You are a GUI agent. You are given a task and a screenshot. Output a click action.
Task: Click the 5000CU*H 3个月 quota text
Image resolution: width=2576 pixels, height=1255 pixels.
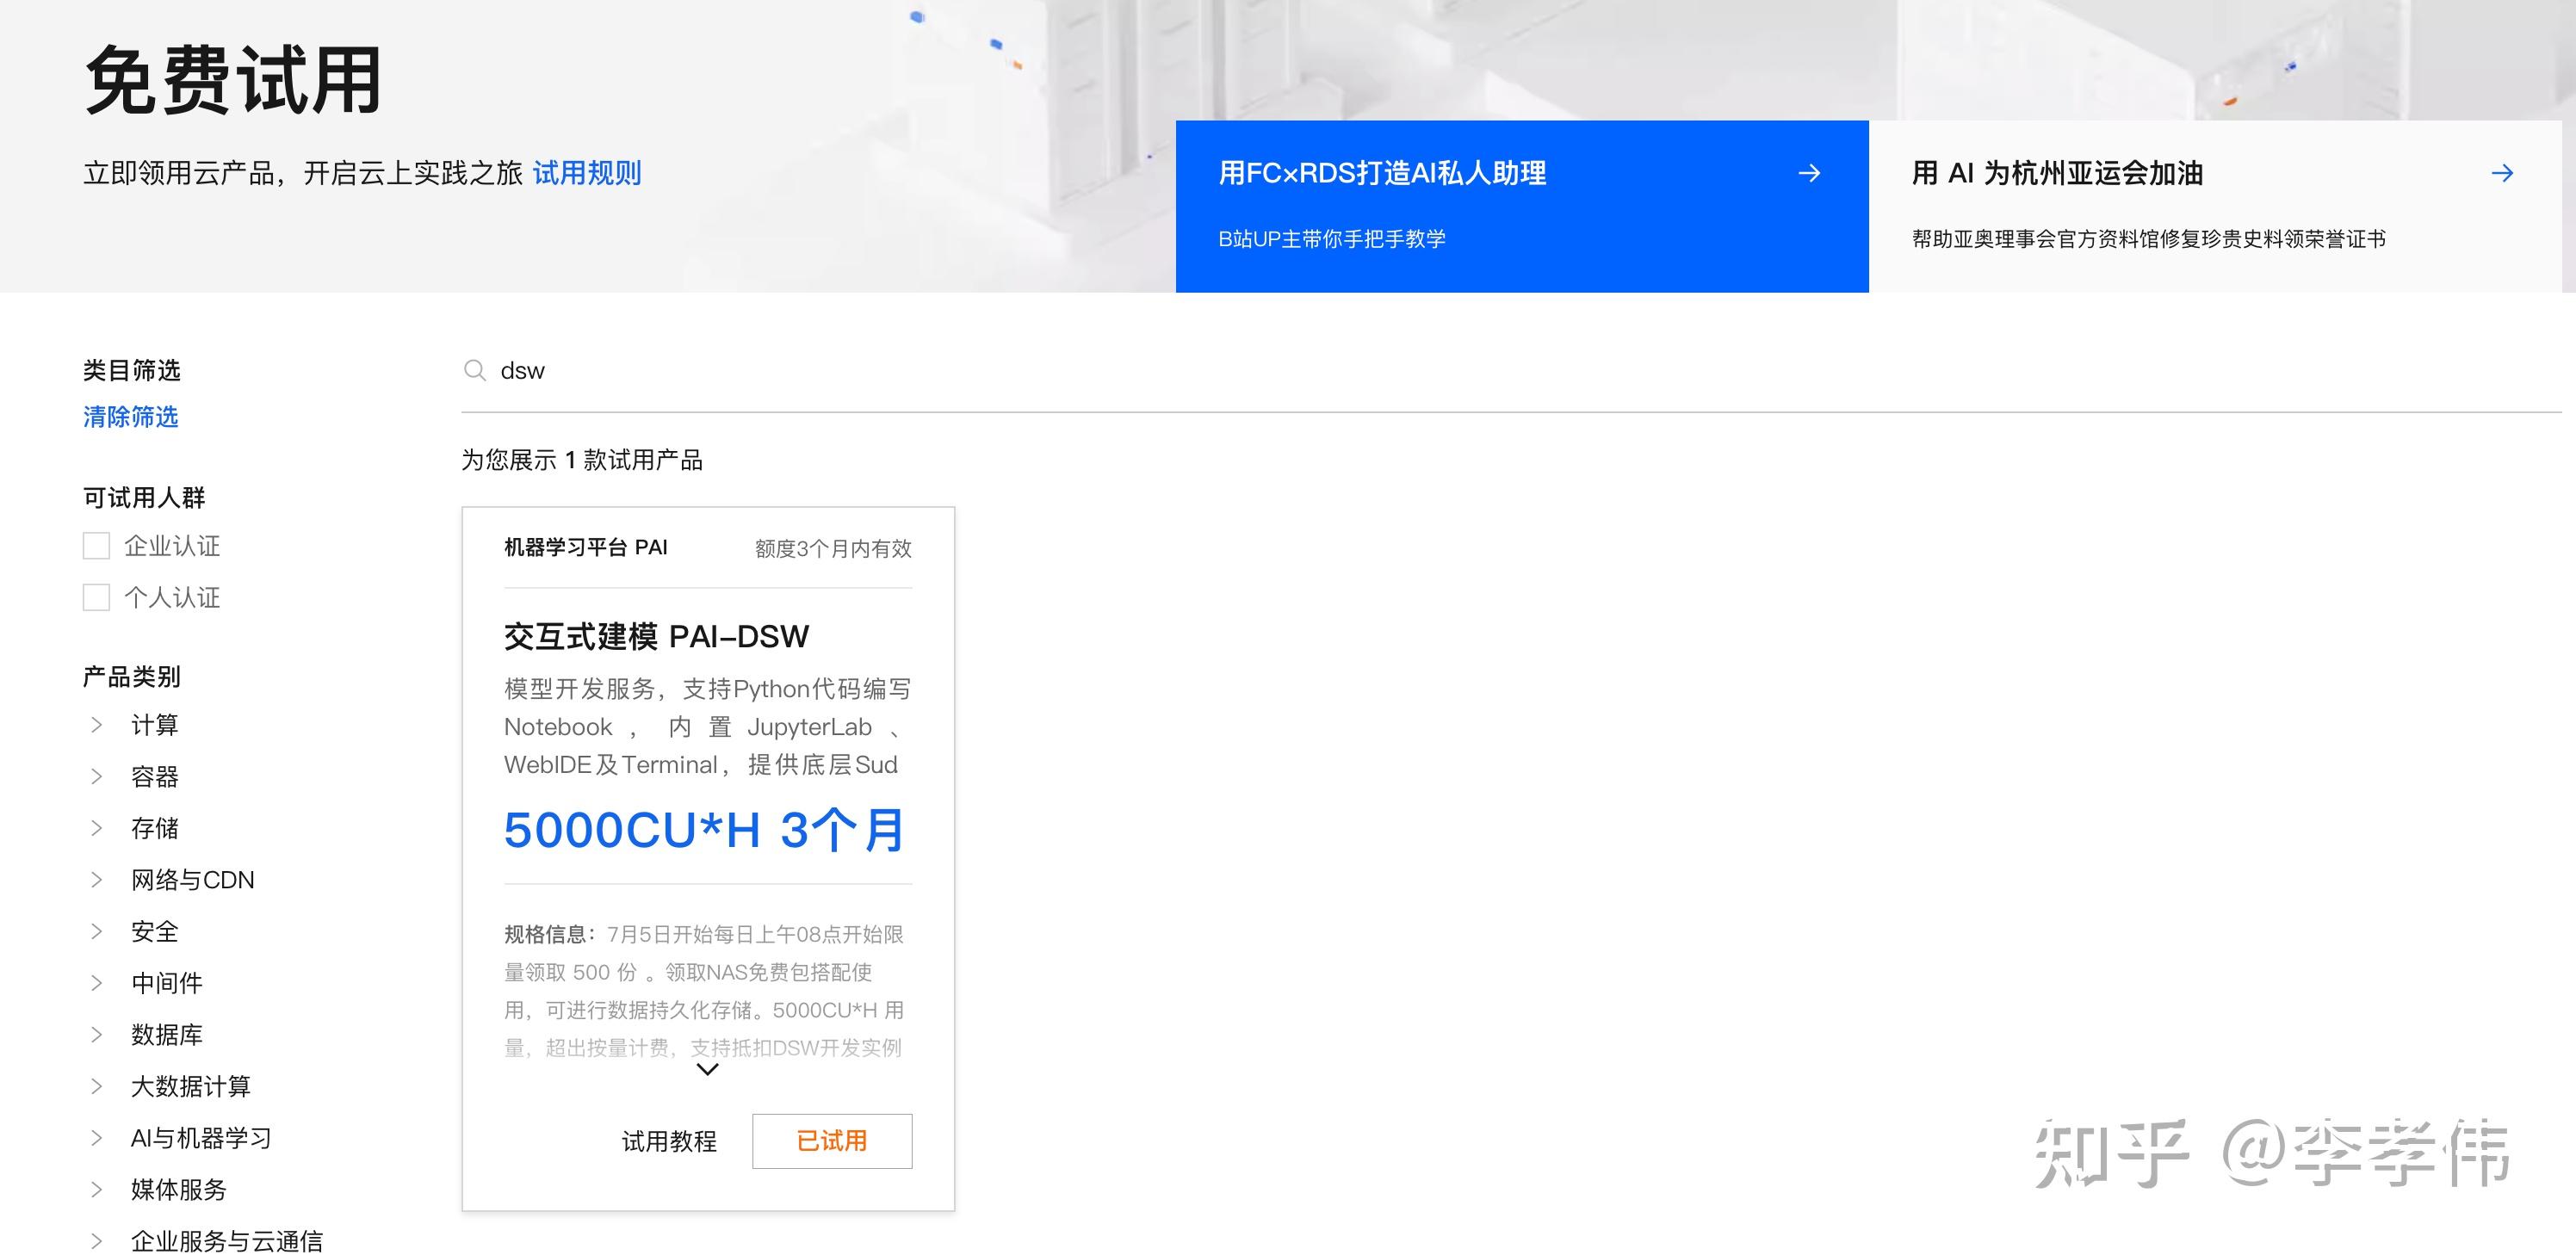[704, 830]
